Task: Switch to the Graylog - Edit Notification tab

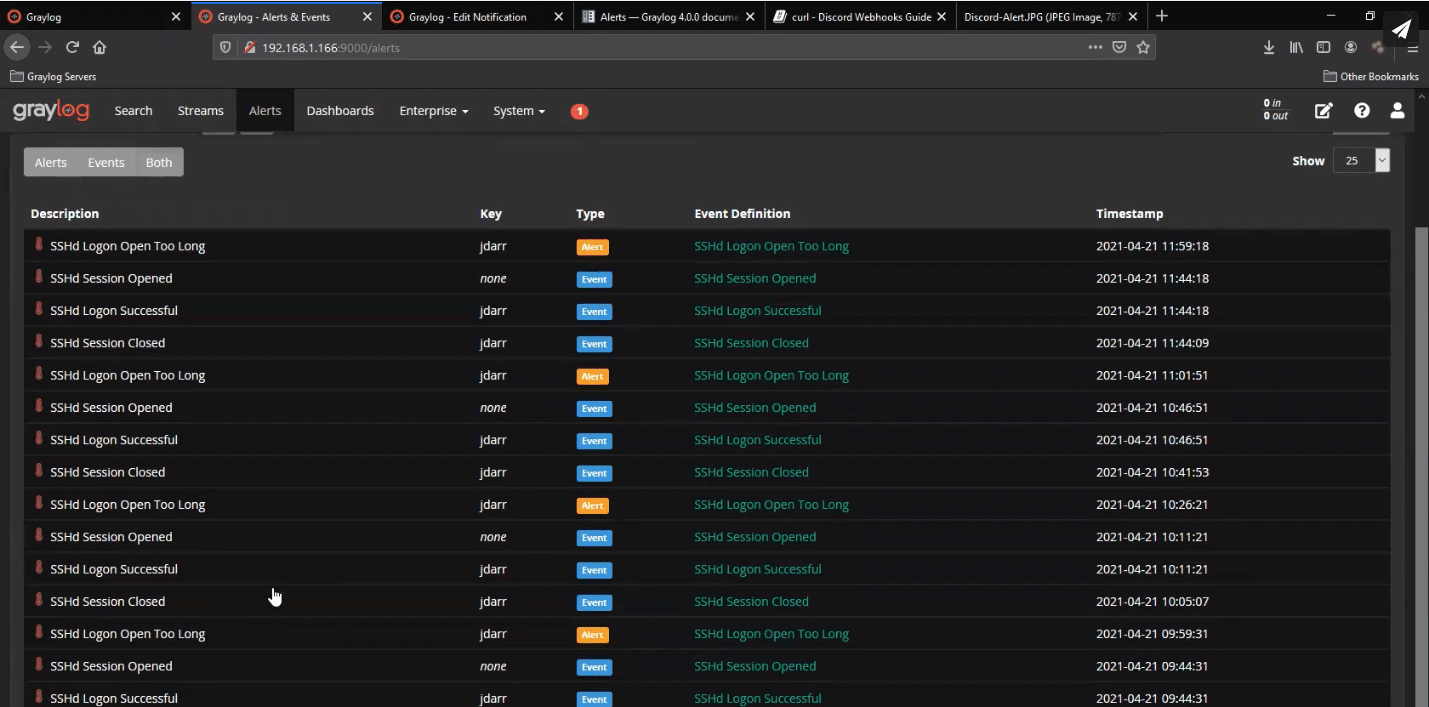Action: (x=467, y=17)
